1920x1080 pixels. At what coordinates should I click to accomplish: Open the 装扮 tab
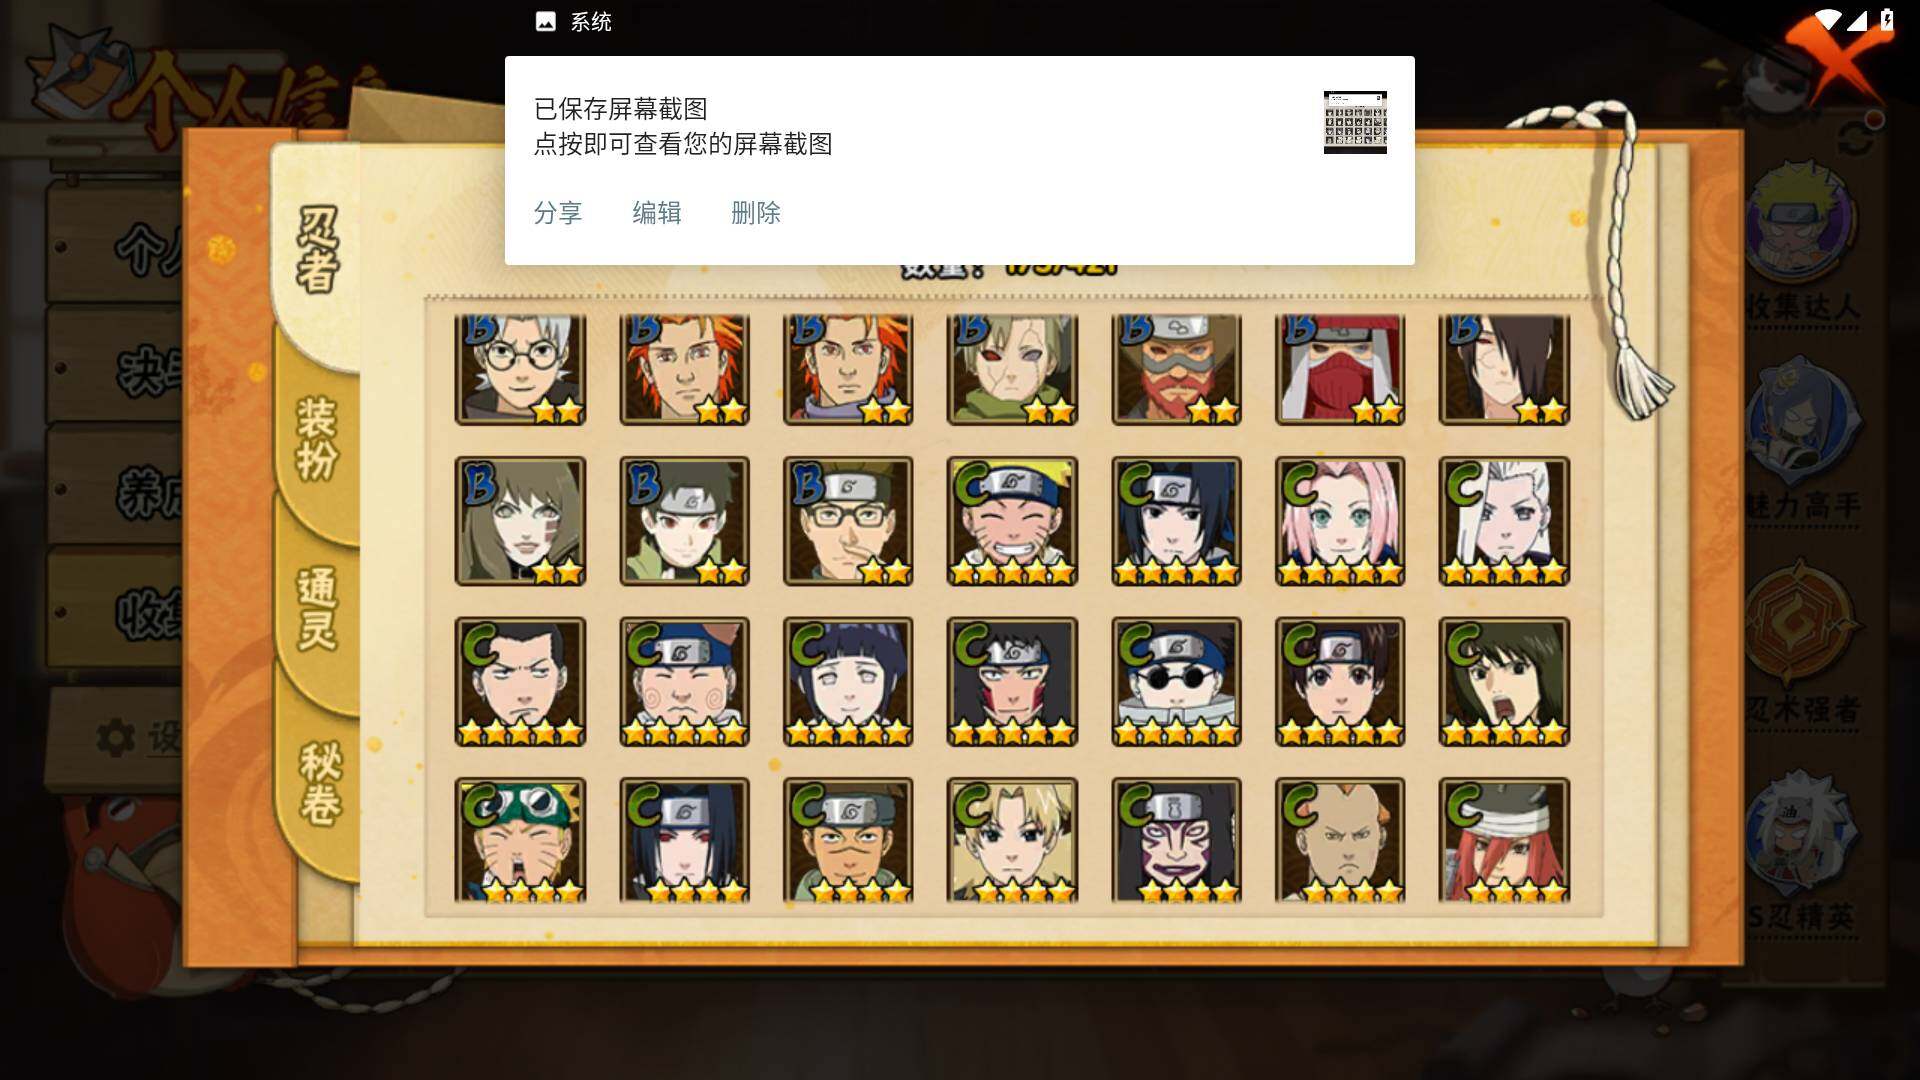tap(317, 440)
